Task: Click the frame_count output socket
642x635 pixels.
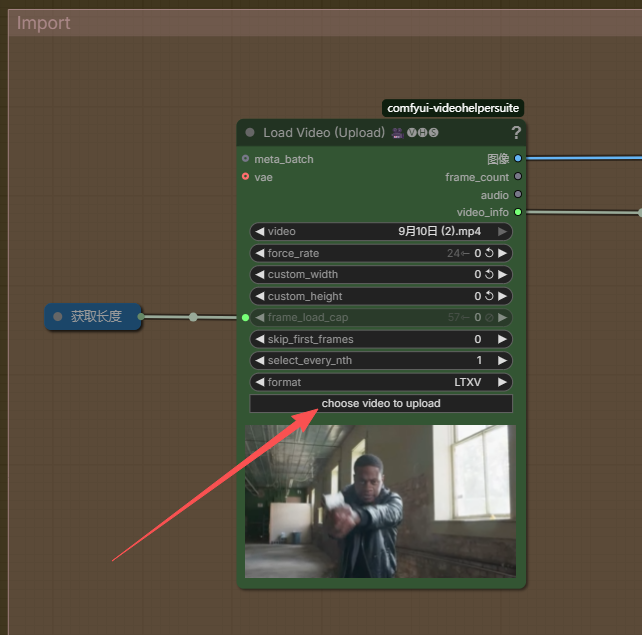Action: 518,176
